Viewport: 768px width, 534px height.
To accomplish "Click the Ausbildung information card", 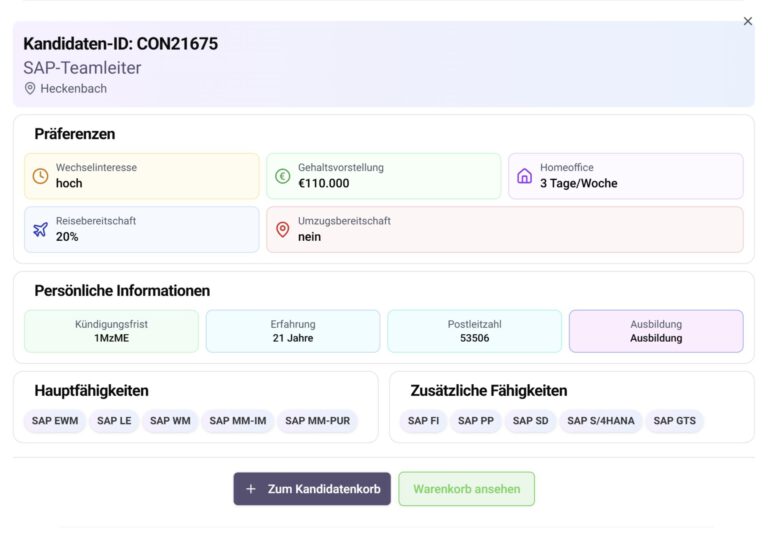I will [656, 331].
